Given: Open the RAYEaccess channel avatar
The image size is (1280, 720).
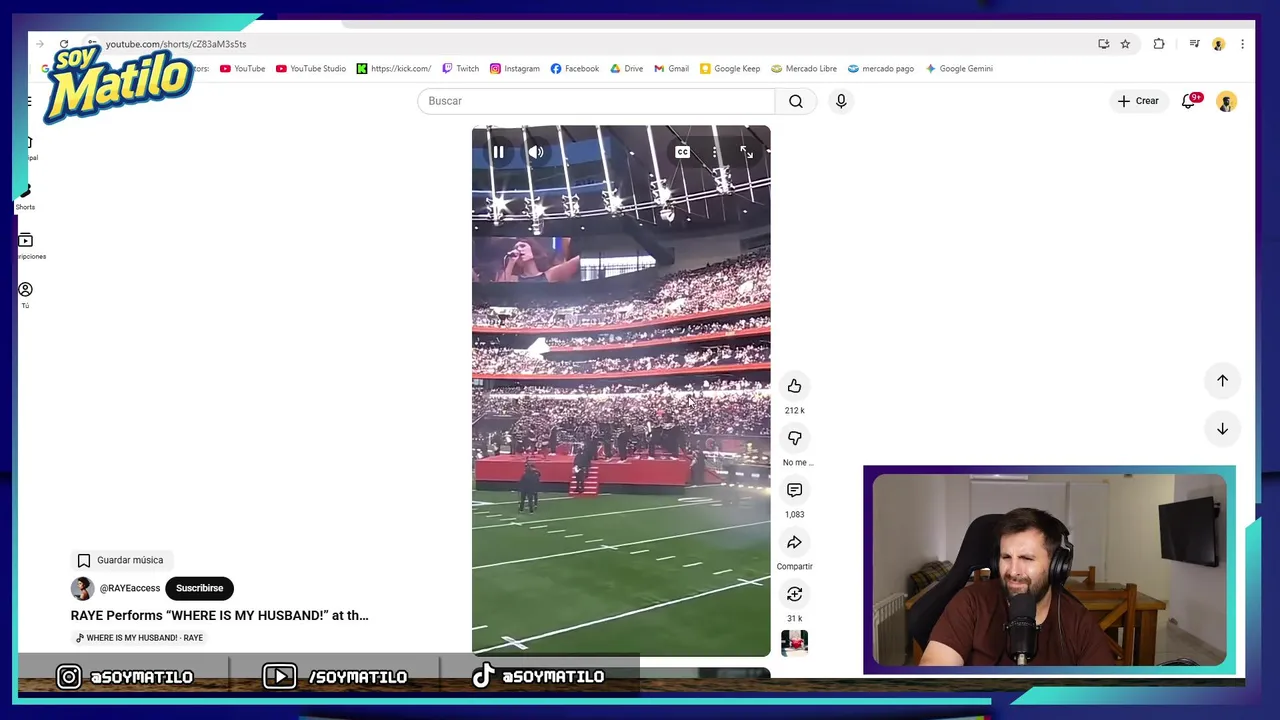Looking at the screenshot, I should click(x=82, y=588).
